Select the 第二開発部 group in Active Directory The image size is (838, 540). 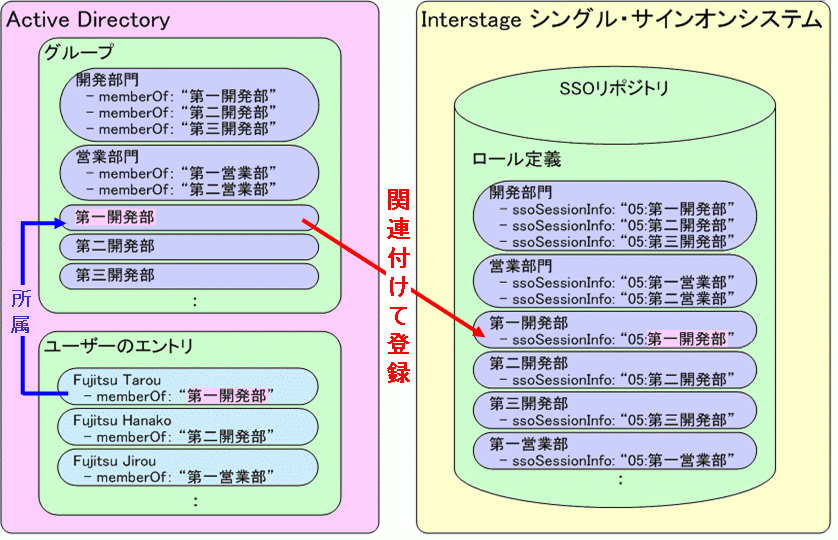point(188,246)
